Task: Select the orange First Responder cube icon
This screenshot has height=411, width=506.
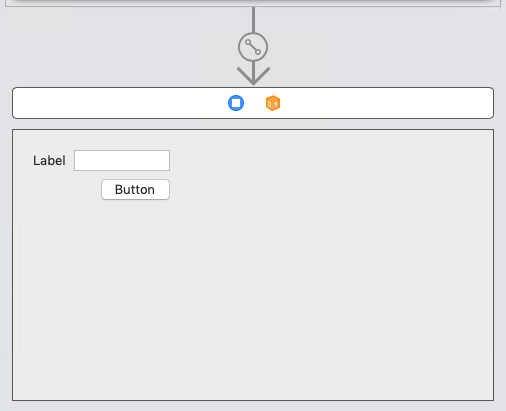Action: point(273,103)
